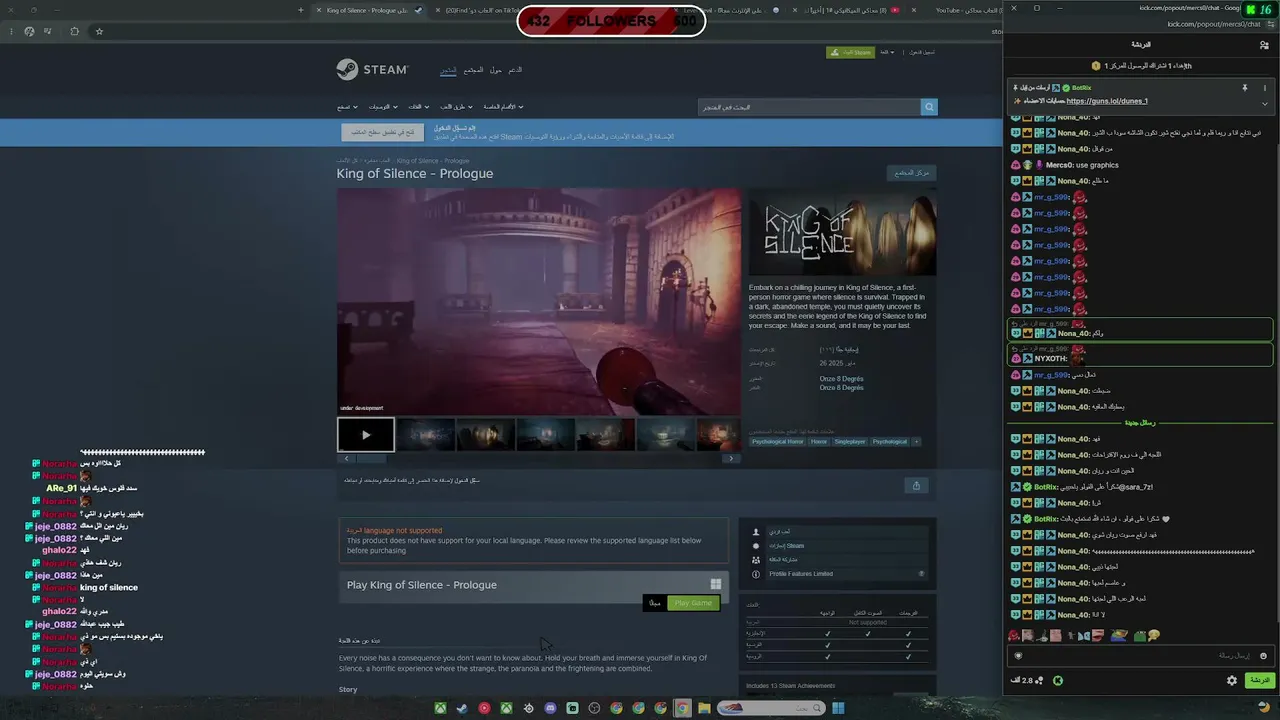Focus the Steam store search field
Image resolution: width=1280 pixels, height=720 pixels.
coord(809,107)
